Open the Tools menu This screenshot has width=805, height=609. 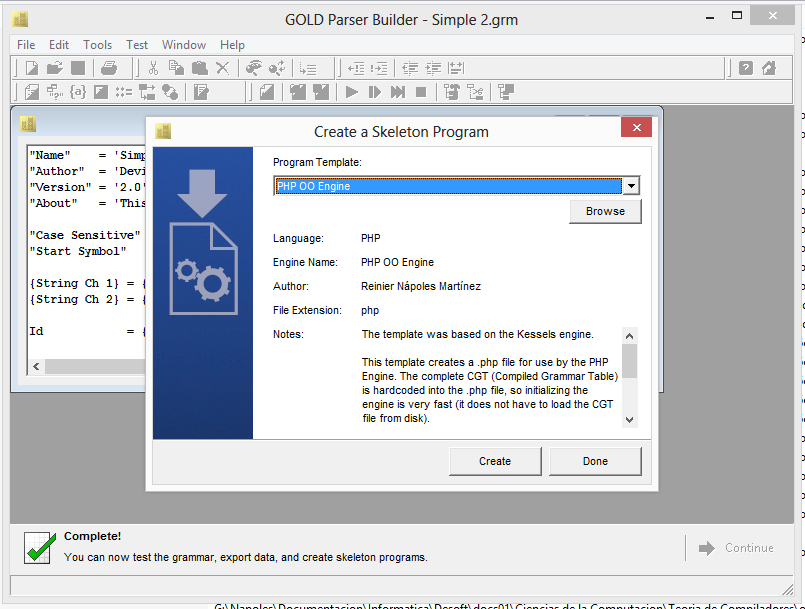tap(97, 45)
